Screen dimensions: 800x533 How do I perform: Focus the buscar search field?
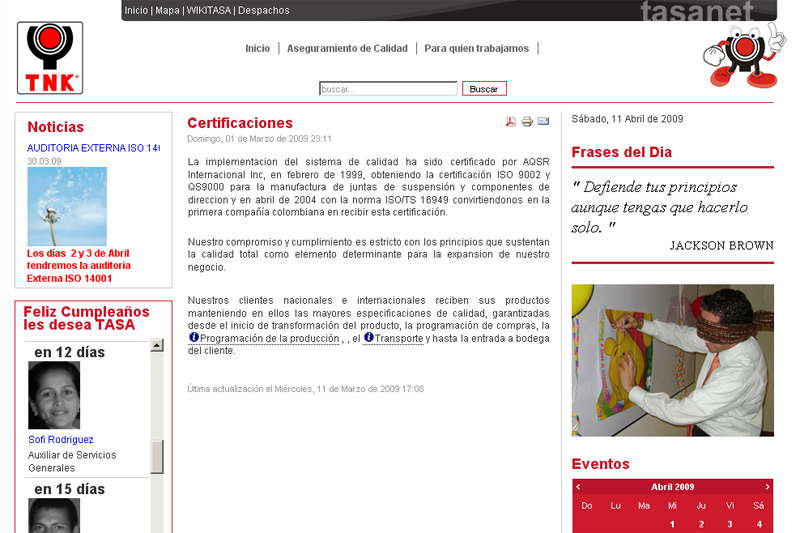point(388,89)
